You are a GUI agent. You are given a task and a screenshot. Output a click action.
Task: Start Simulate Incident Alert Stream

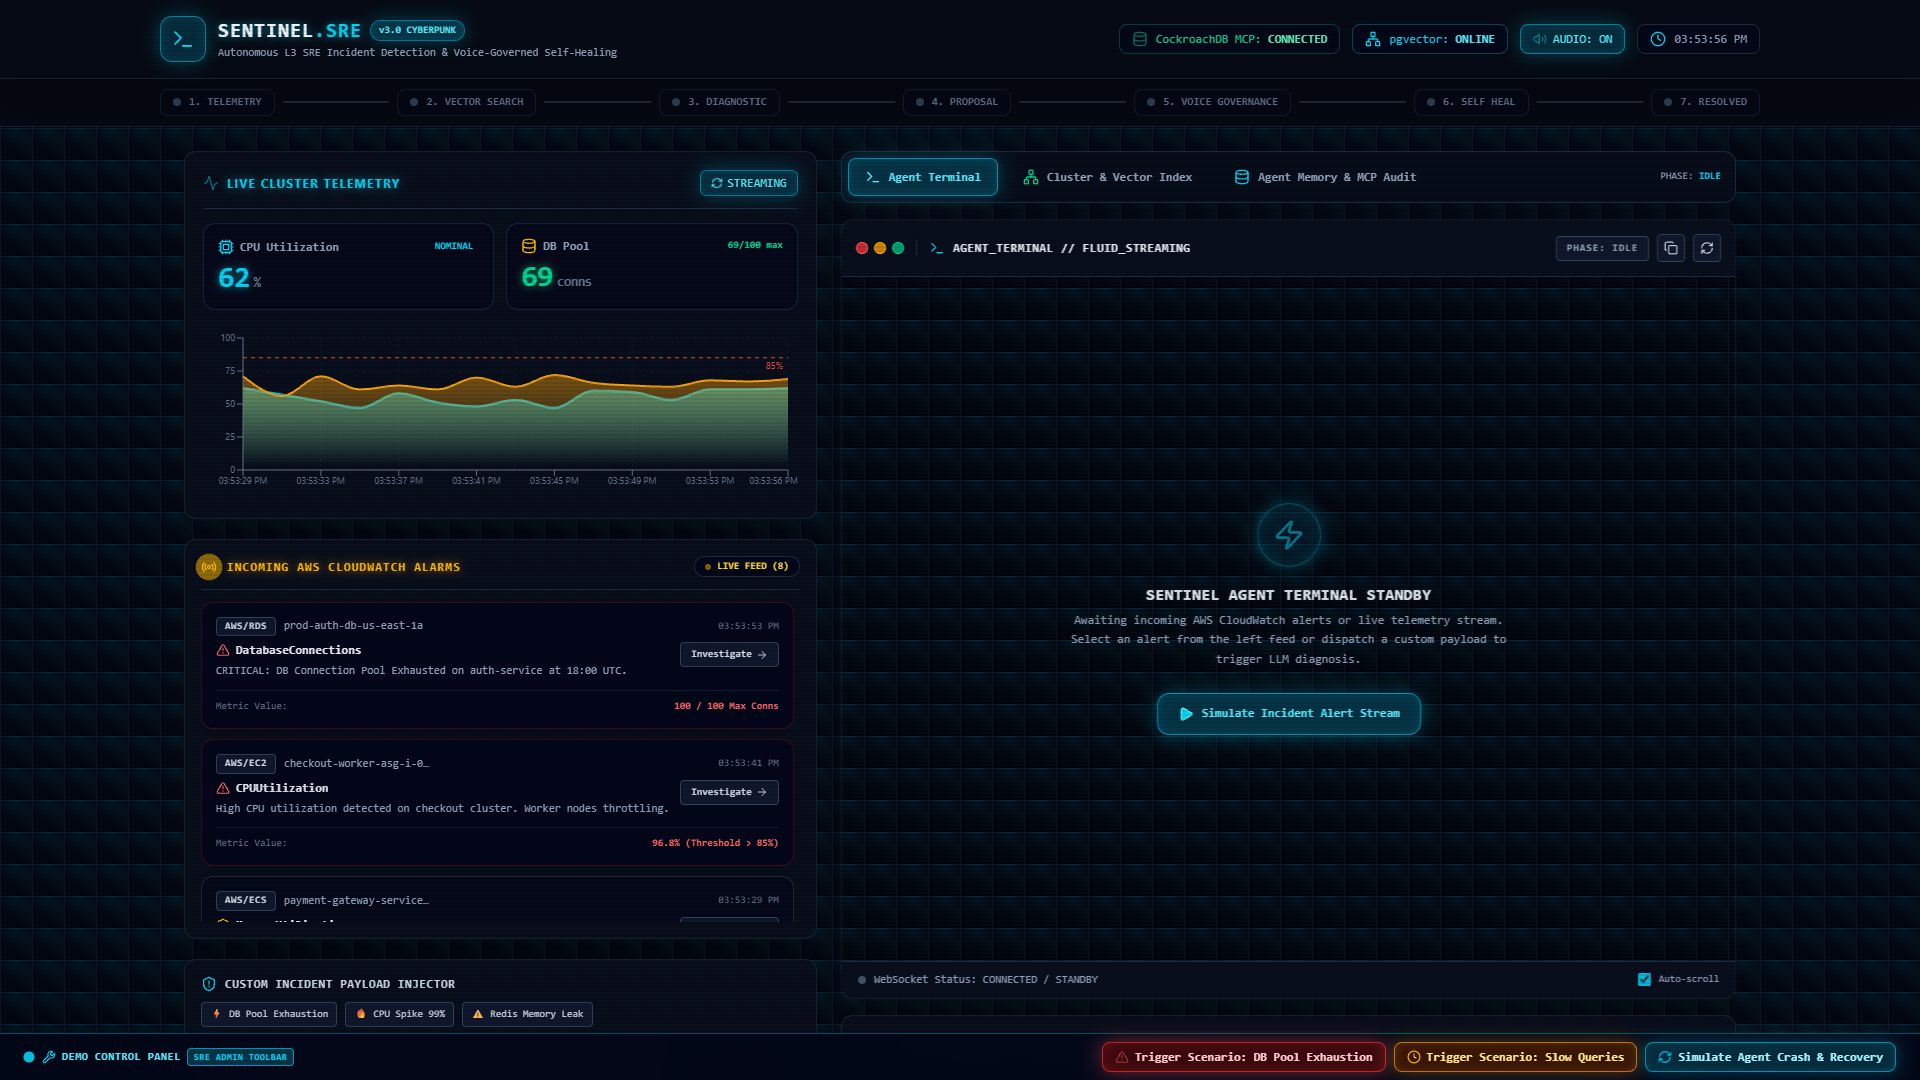tap(1288, 714)
